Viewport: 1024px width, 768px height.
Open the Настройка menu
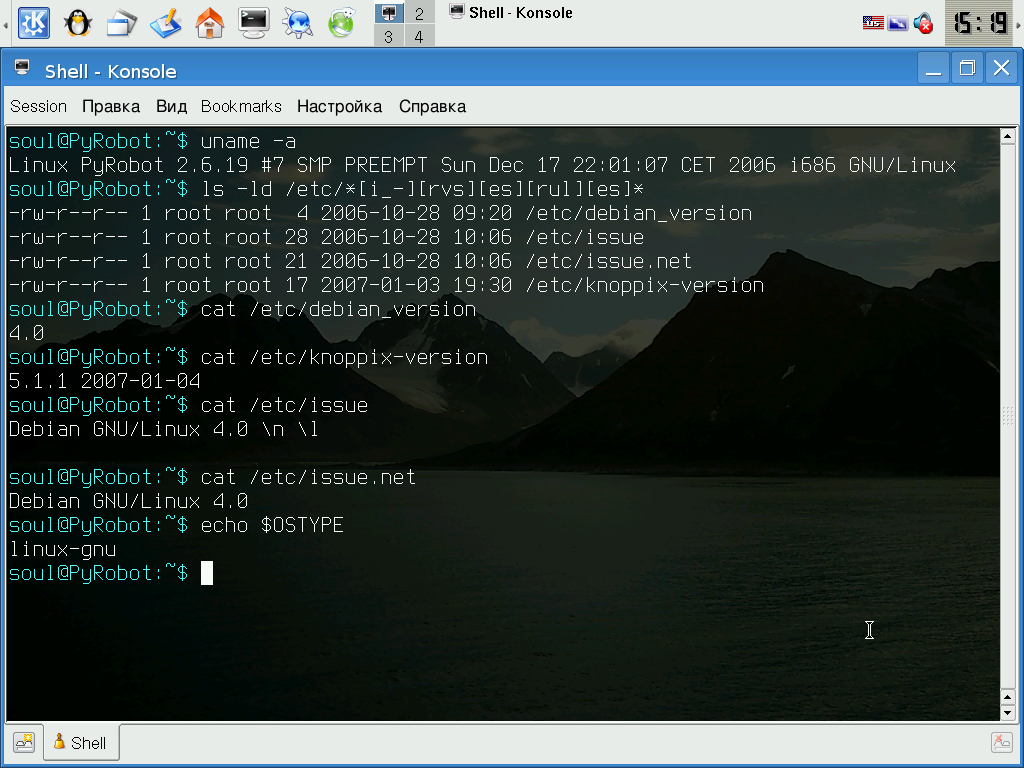(339, 106)
